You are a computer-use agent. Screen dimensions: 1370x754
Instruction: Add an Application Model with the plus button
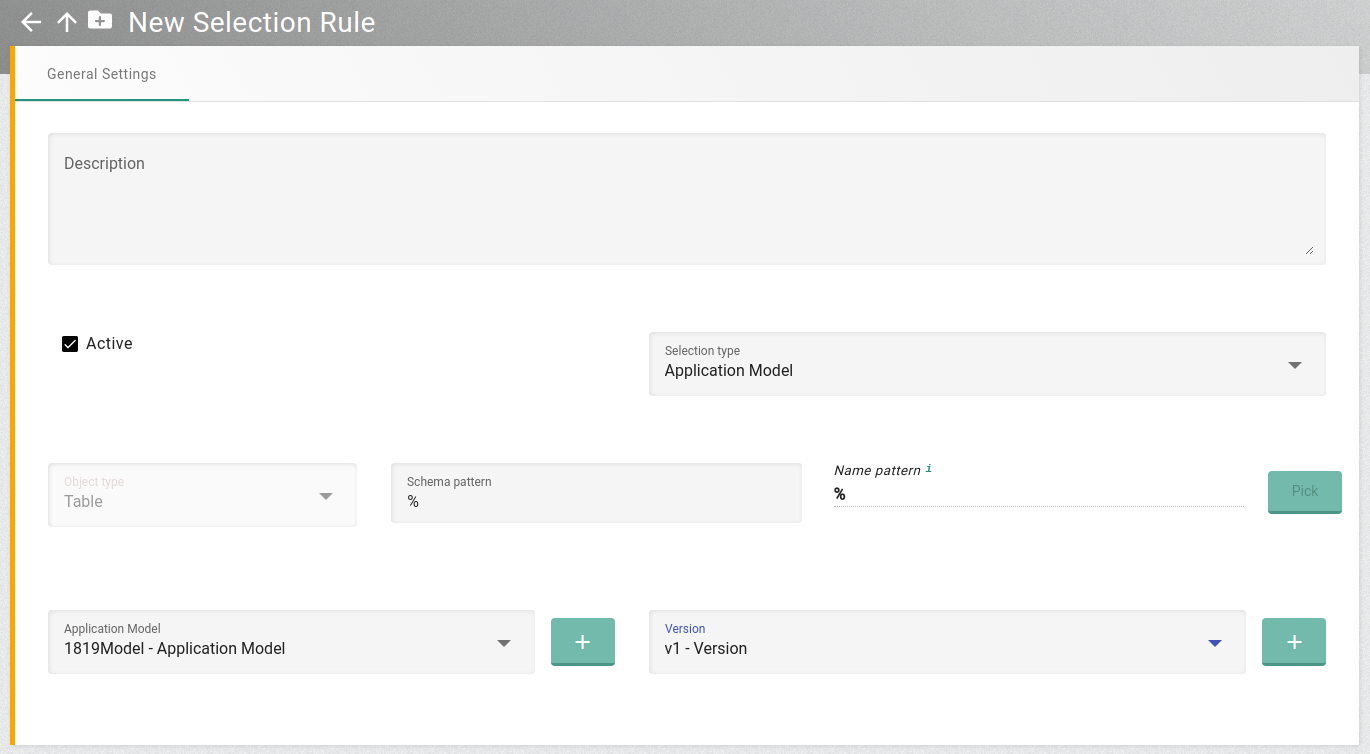click(583, 641)
